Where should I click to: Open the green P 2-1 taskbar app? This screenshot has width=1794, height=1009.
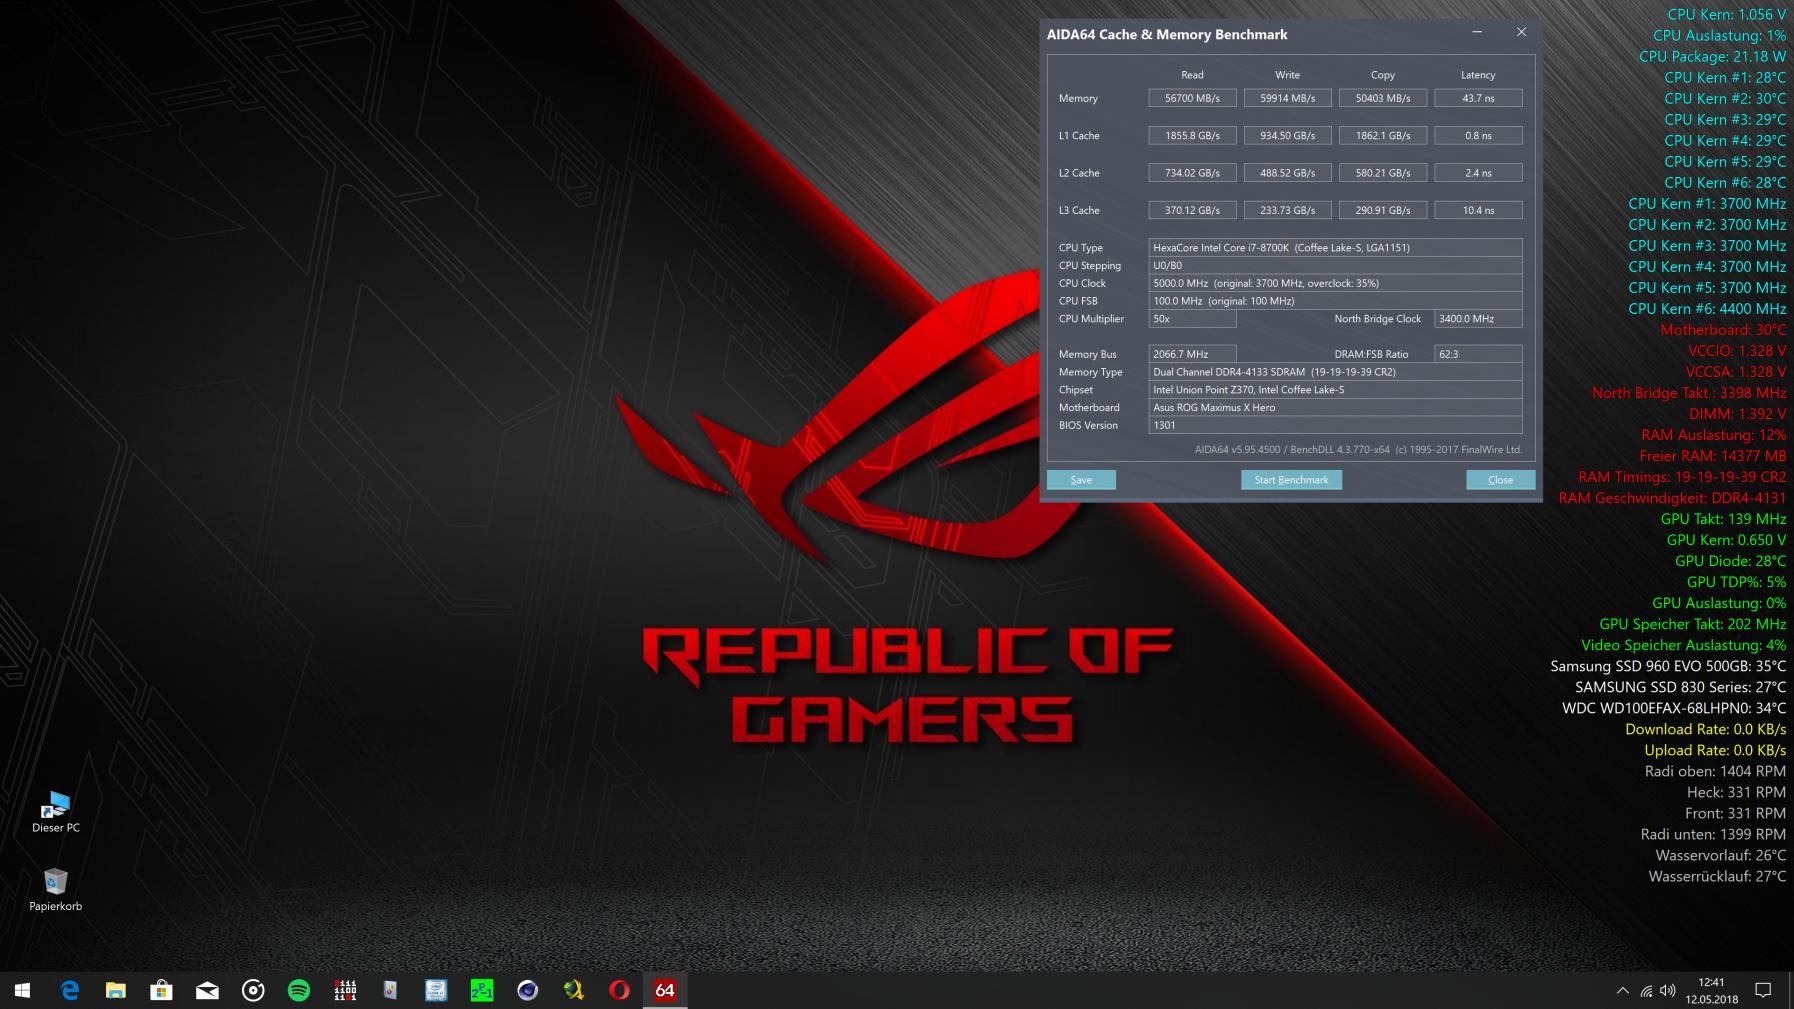pos(482,990)
